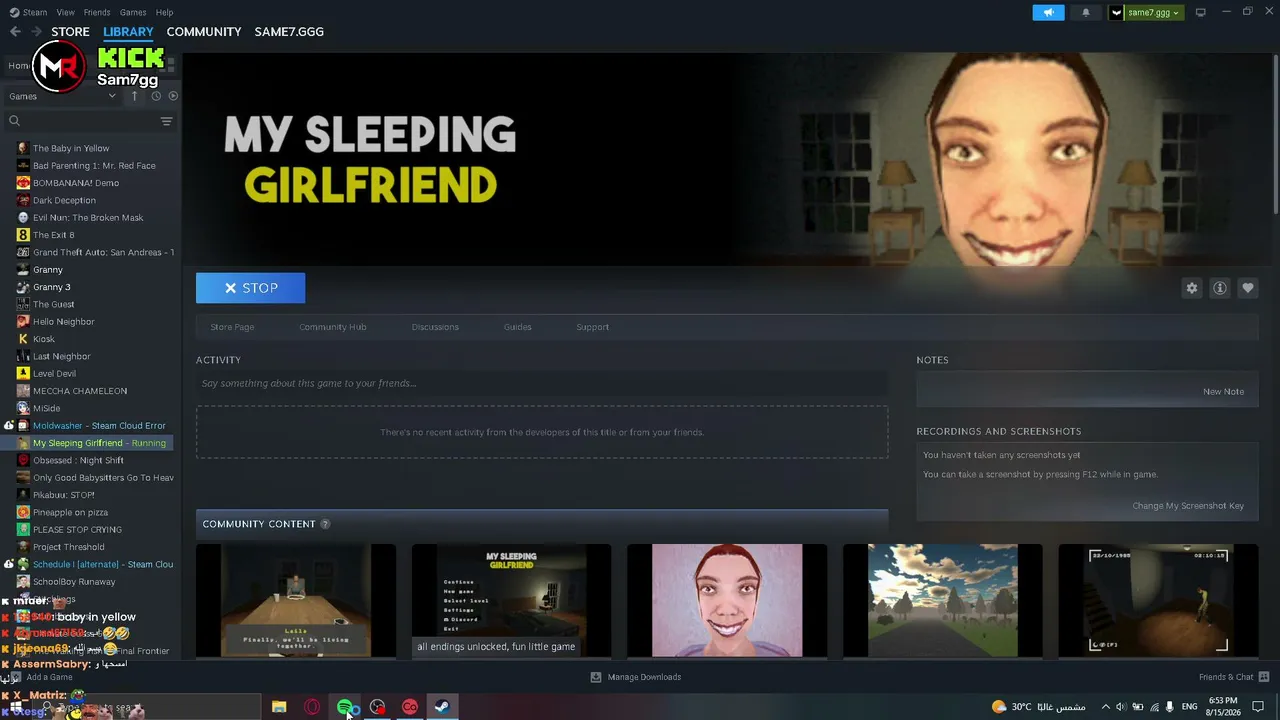
Task: Create a New Note
Action: (x=1224, y=392)
